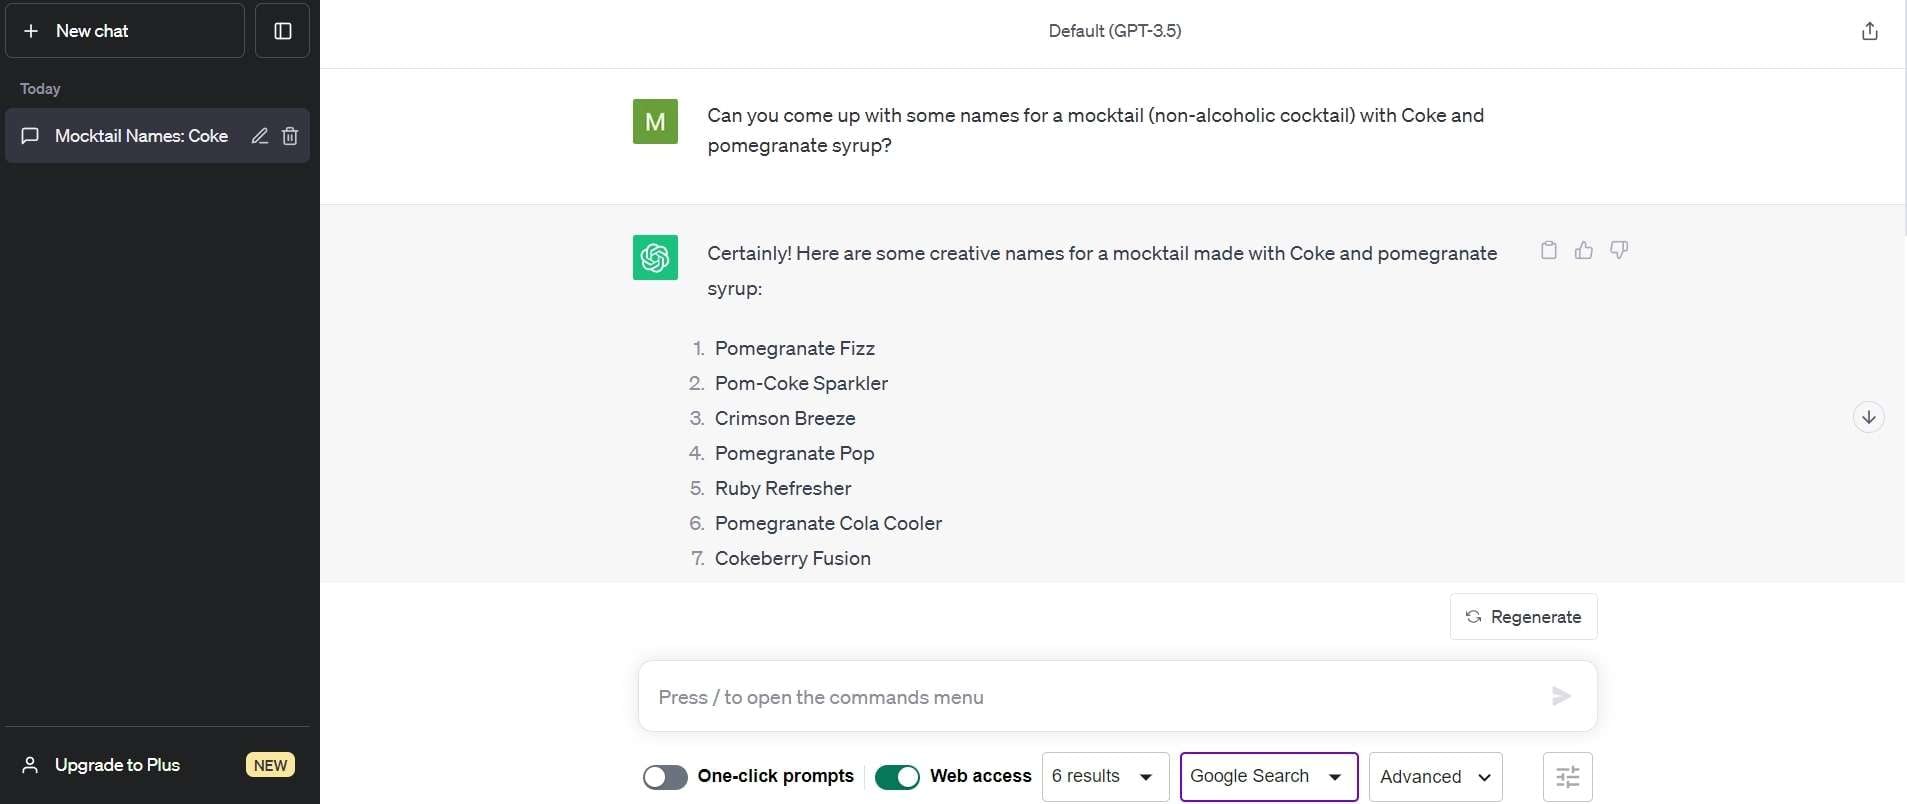Select the Mocktail Names: Coke chat
This screenshot has width=1907, height=804.
tap(140, 136)
